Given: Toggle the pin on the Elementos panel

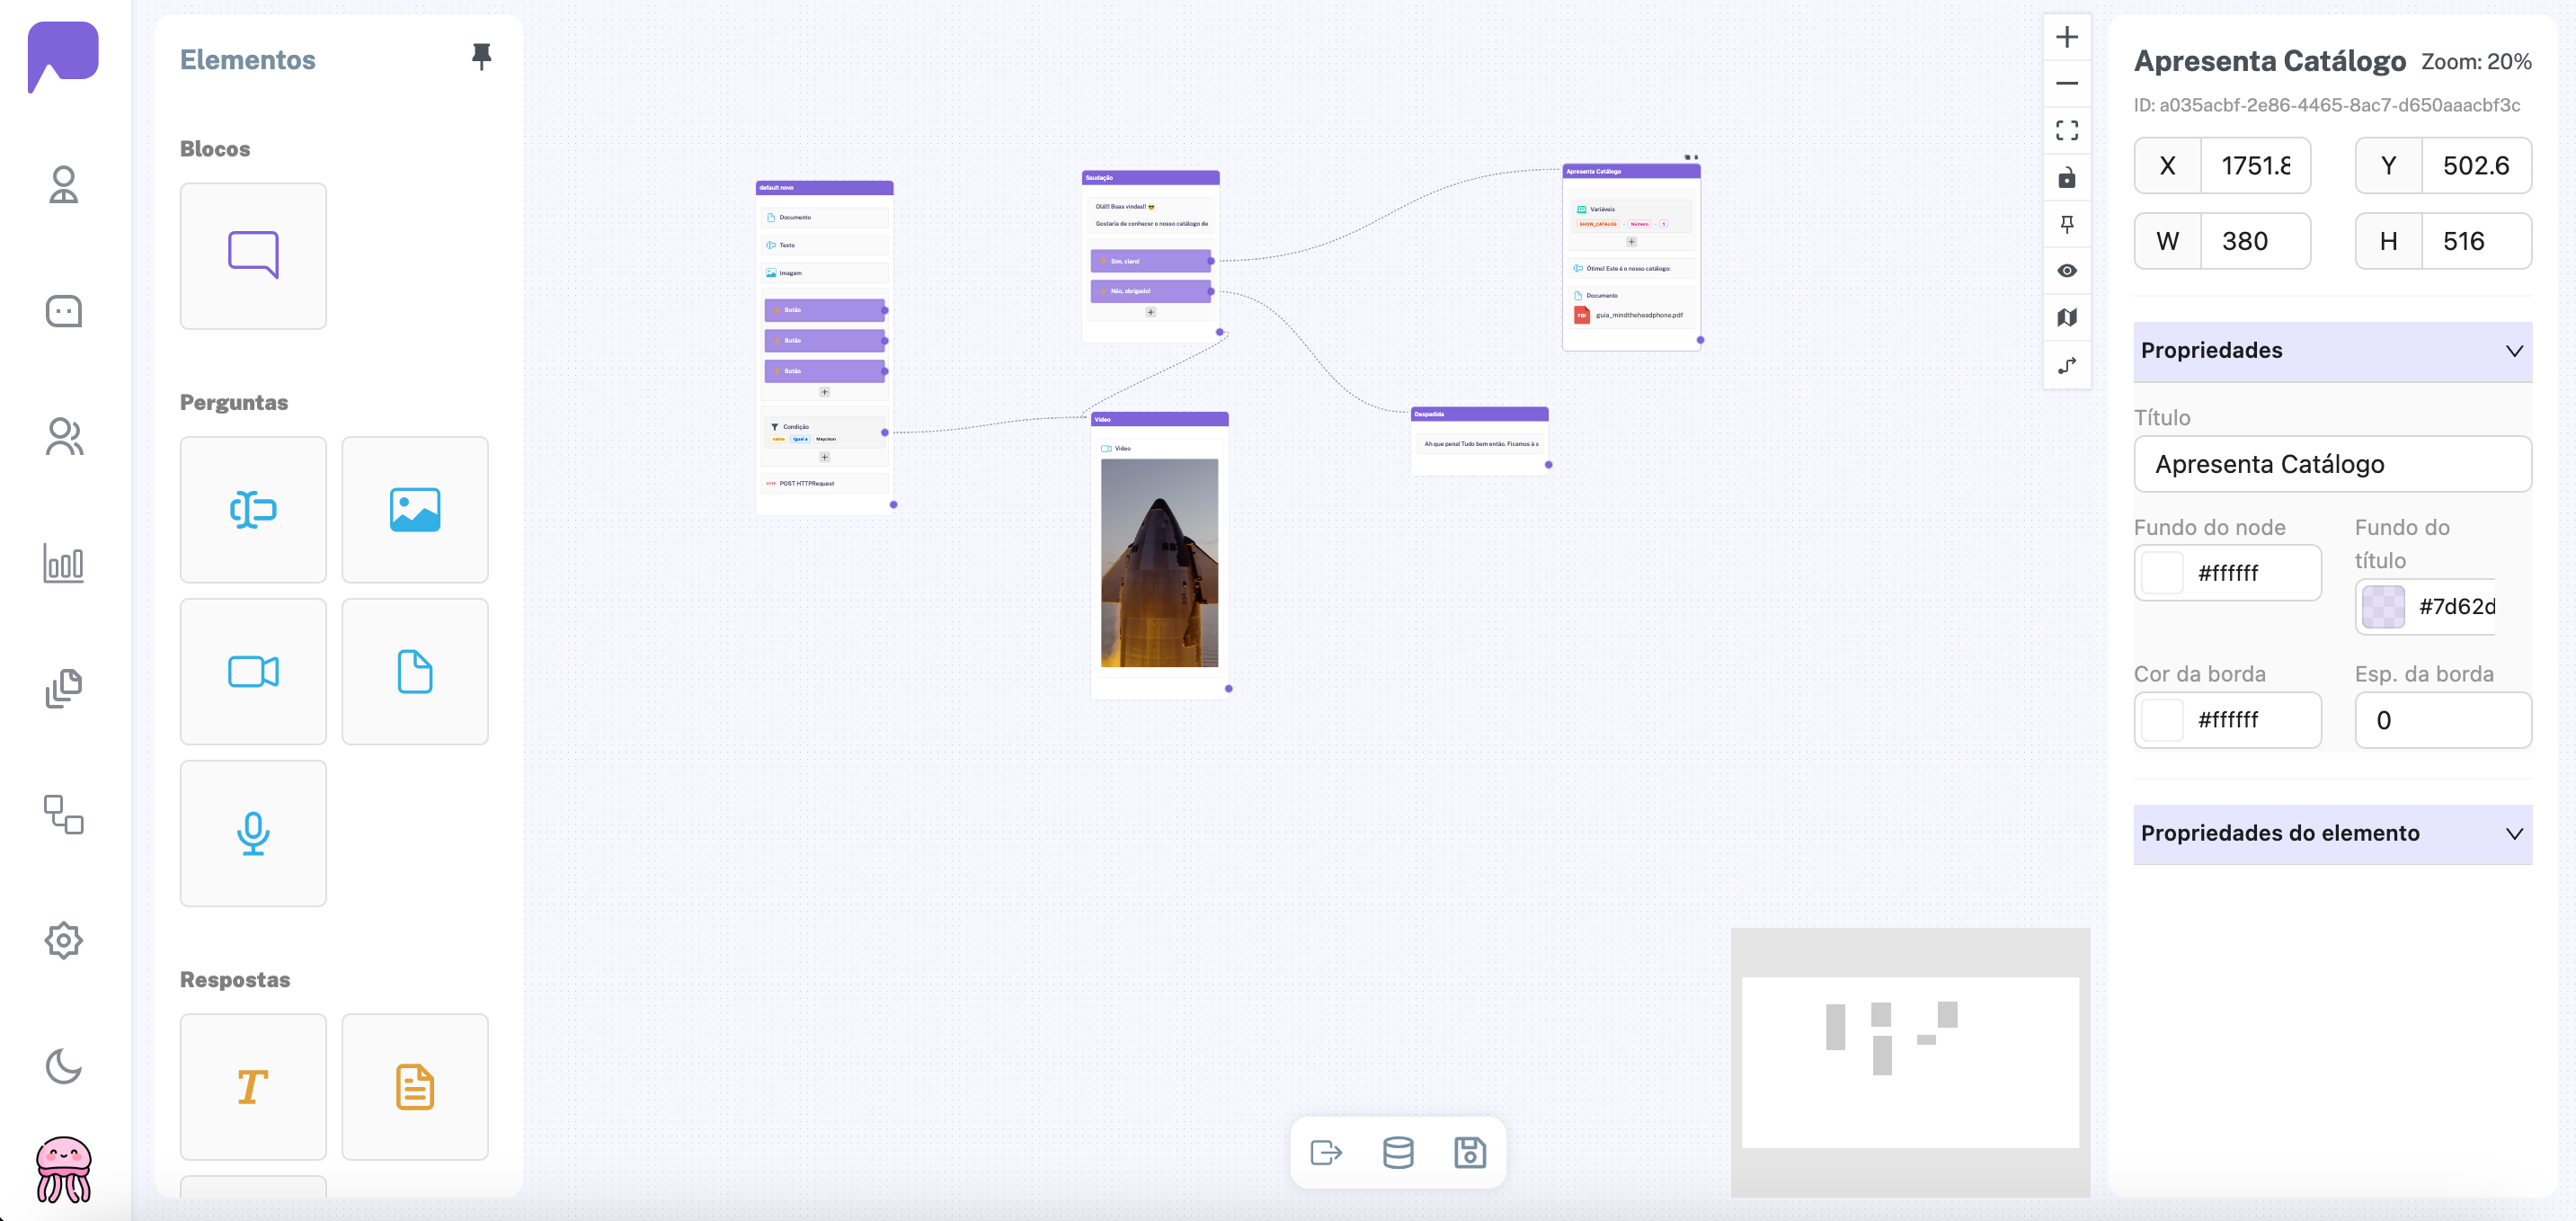Looking at the screenshot, I should tap(482, 57).
